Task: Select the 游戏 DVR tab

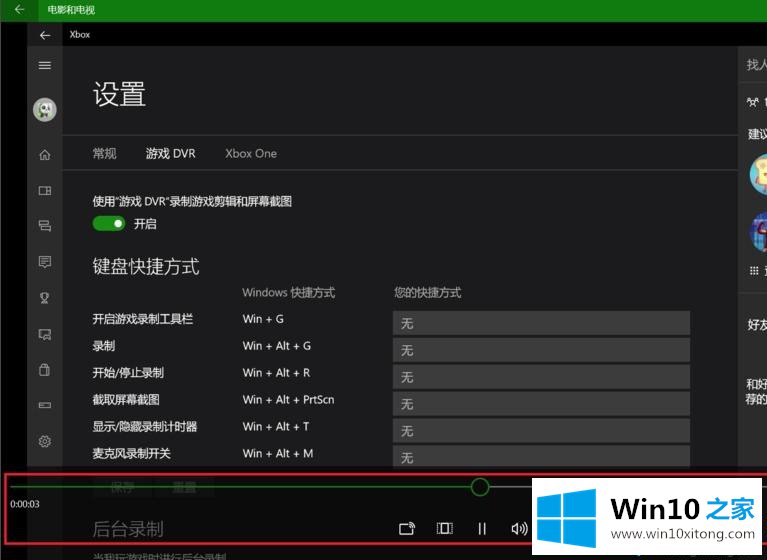Action: point(170,154)
